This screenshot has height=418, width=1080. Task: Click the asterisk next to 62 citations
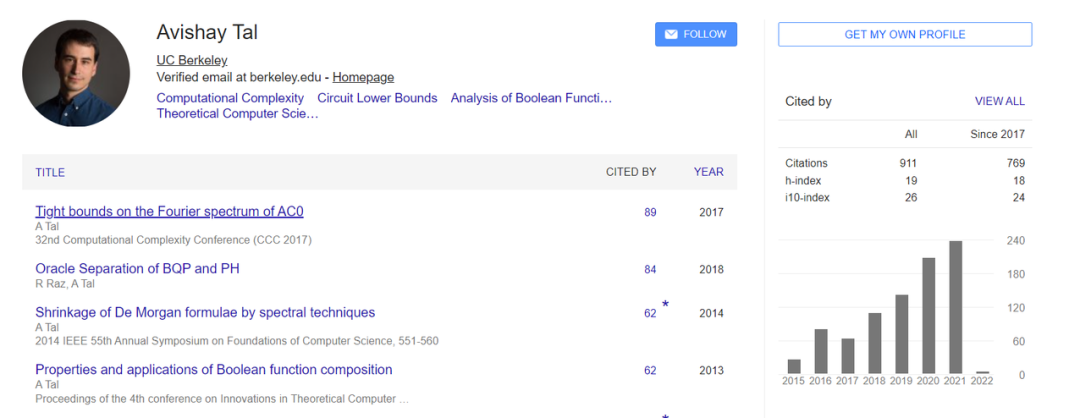pyautogui.click(x=665, y=305)
